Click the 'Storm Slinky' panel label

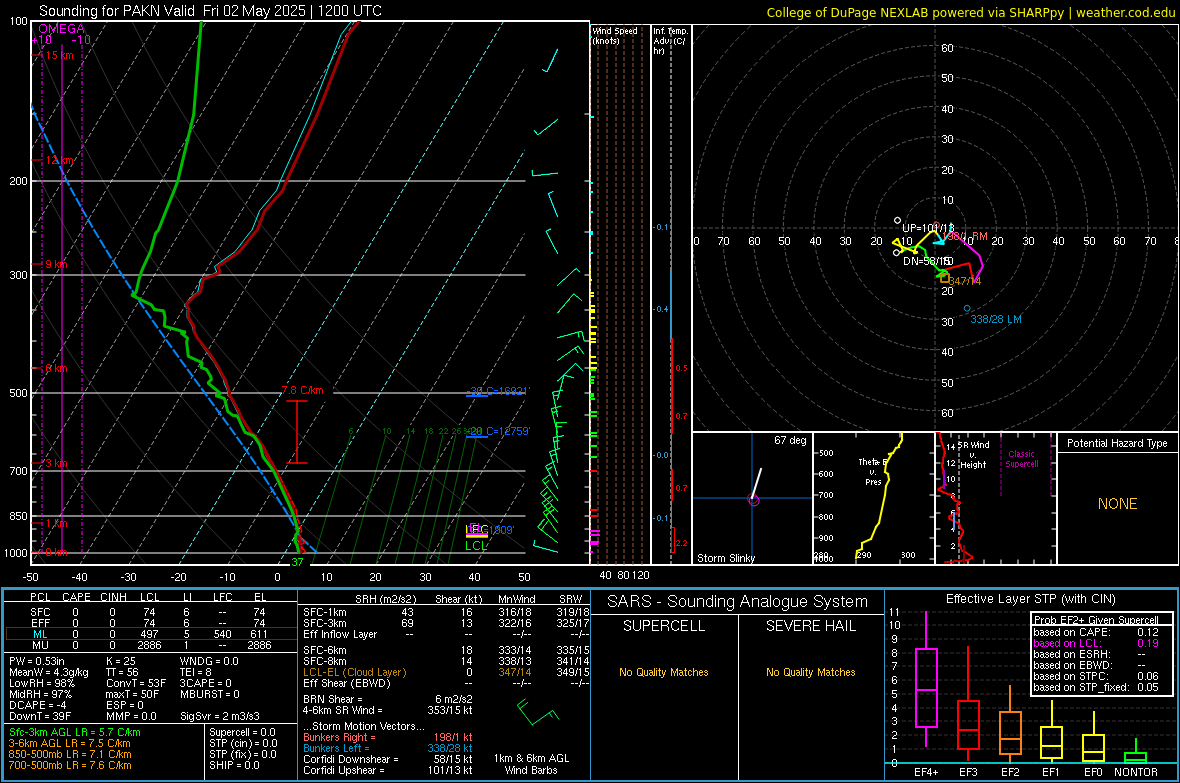[725, 558]
